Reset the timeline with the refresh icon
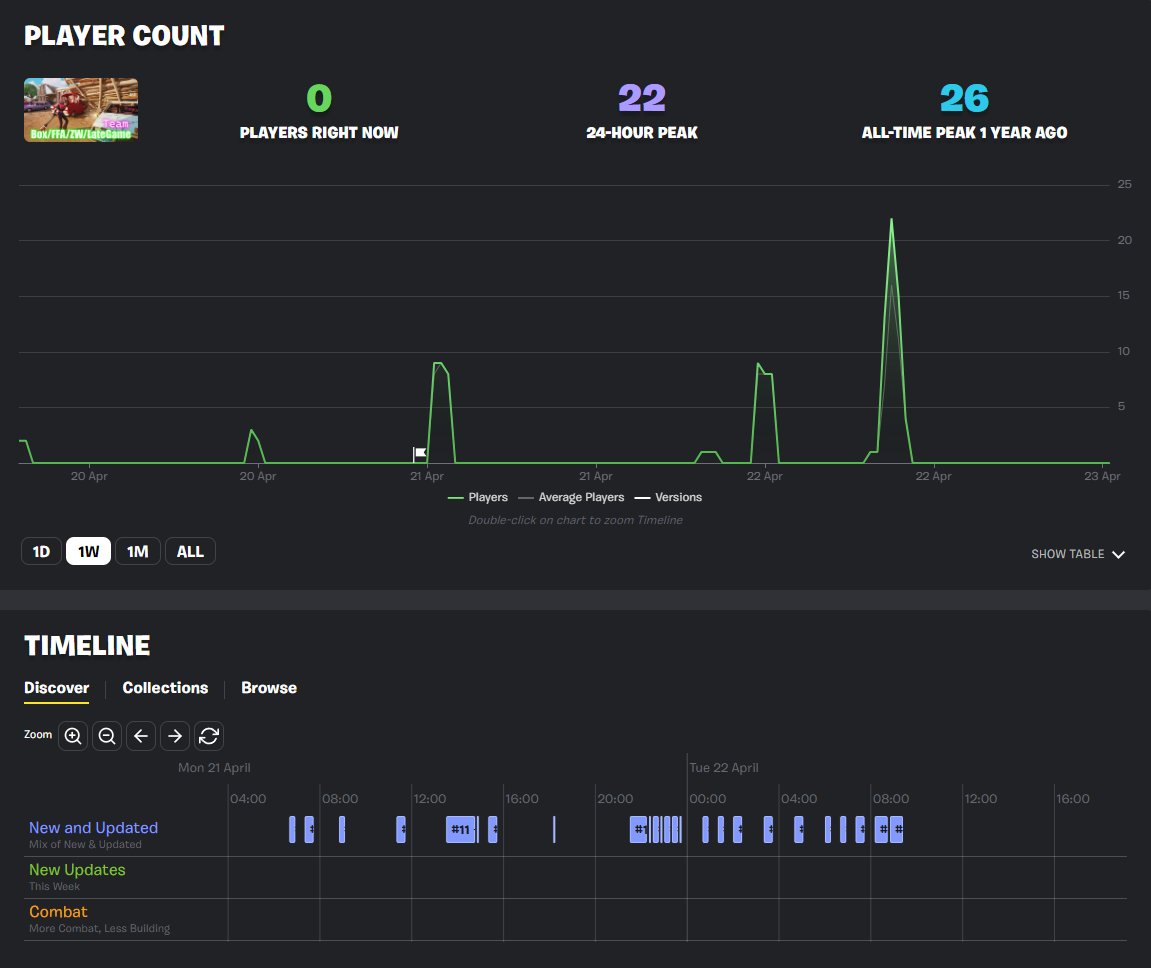Image resolution: width=1151 pixels, height=968 pixels. click(208, 735)
